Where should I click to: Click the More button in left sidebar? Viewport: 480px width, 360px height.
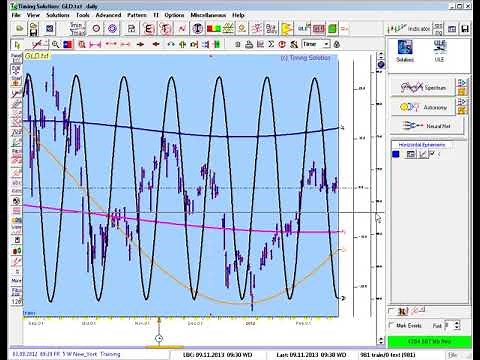click(16, 281)
